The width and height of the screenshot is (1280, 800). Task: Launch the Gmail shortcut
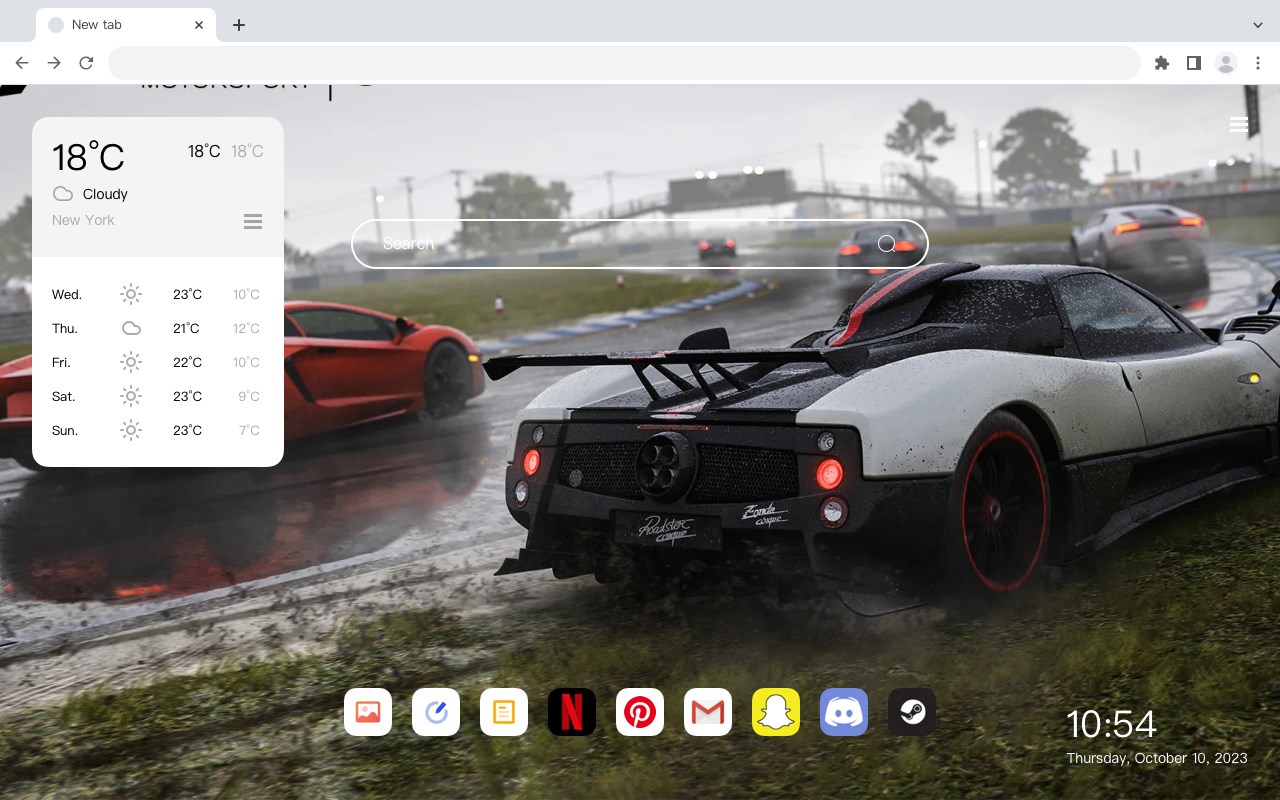(x=708, y=712)
